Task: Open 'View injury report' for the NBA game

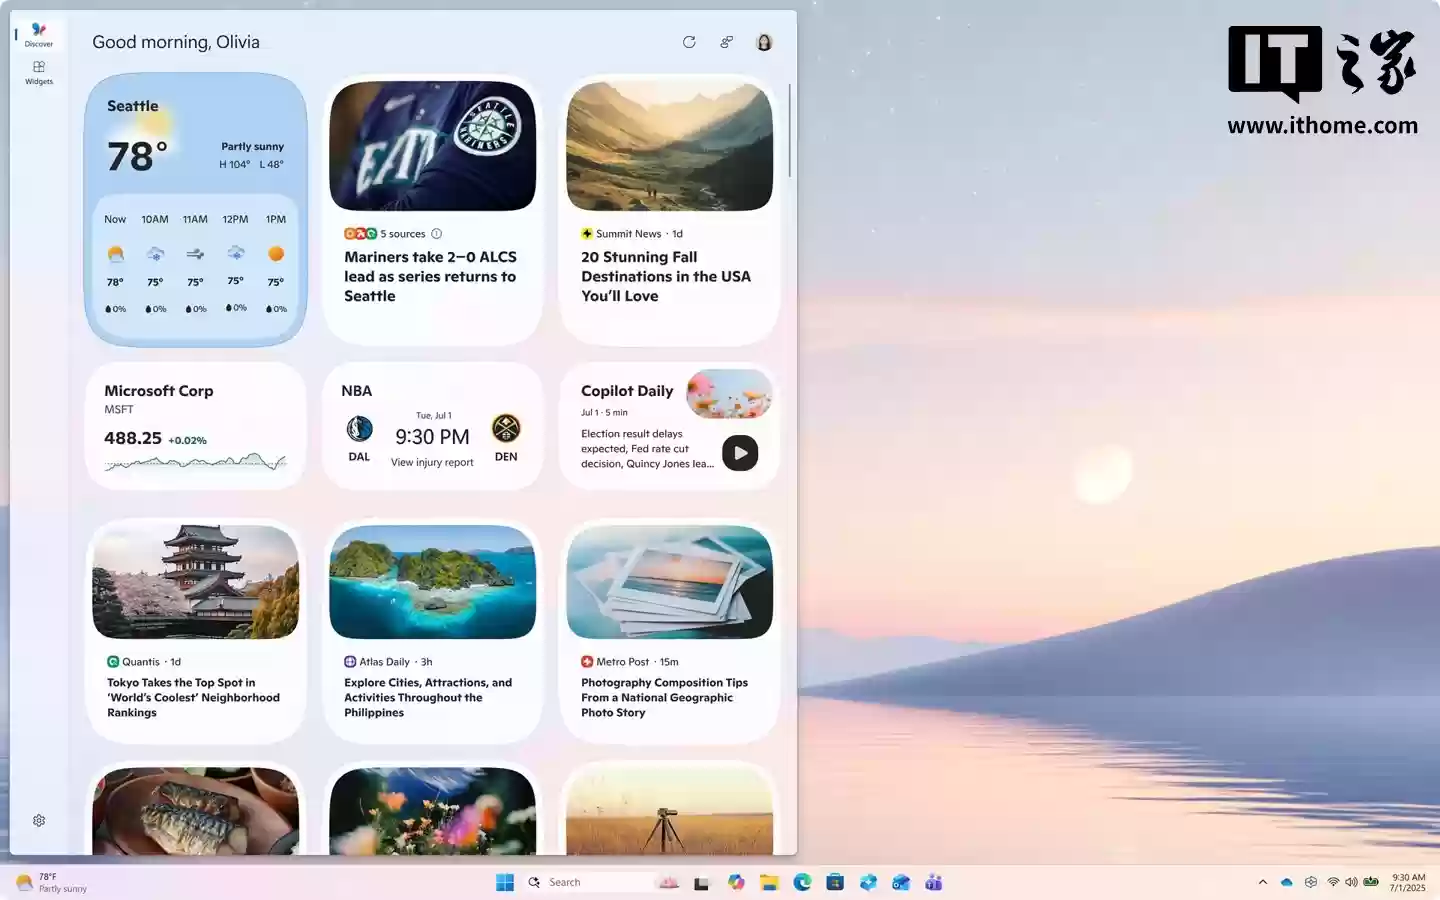Action: (432, 462)
